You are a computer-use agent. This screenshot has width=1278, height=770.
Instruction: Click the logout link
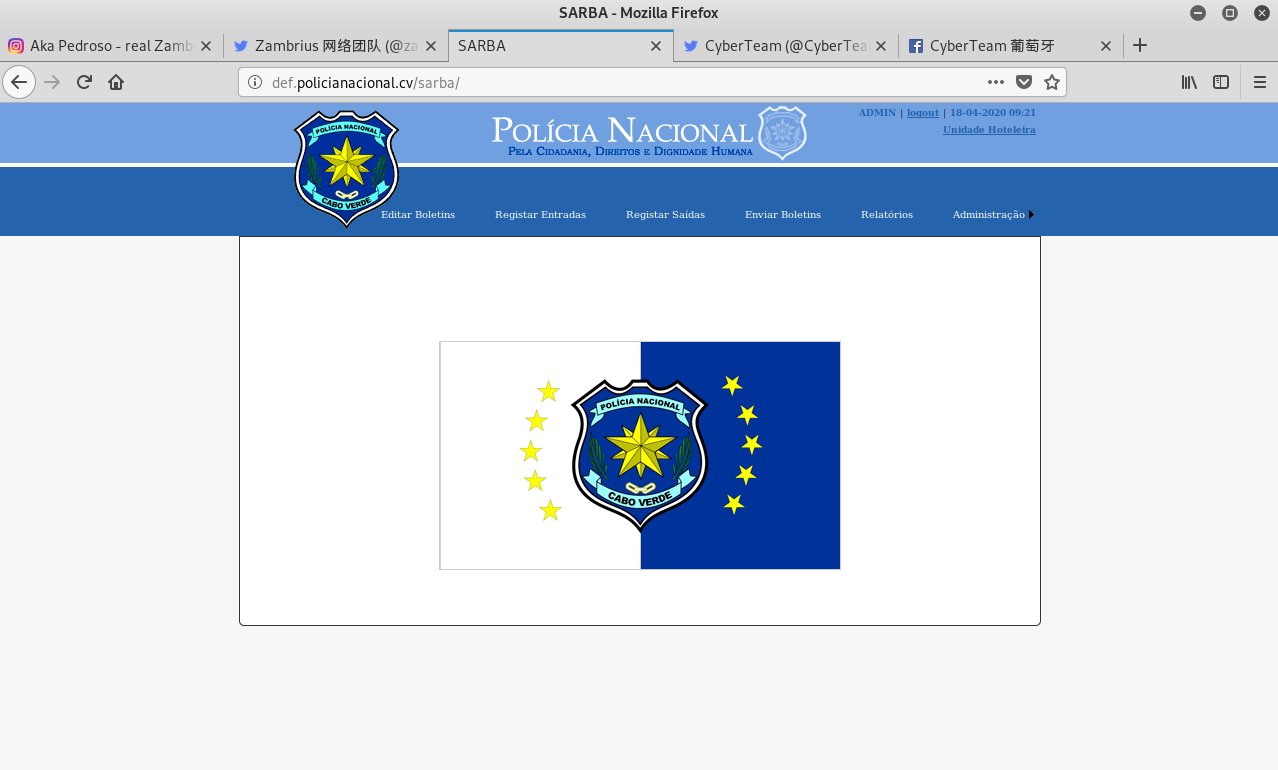(x=923, y=113)
